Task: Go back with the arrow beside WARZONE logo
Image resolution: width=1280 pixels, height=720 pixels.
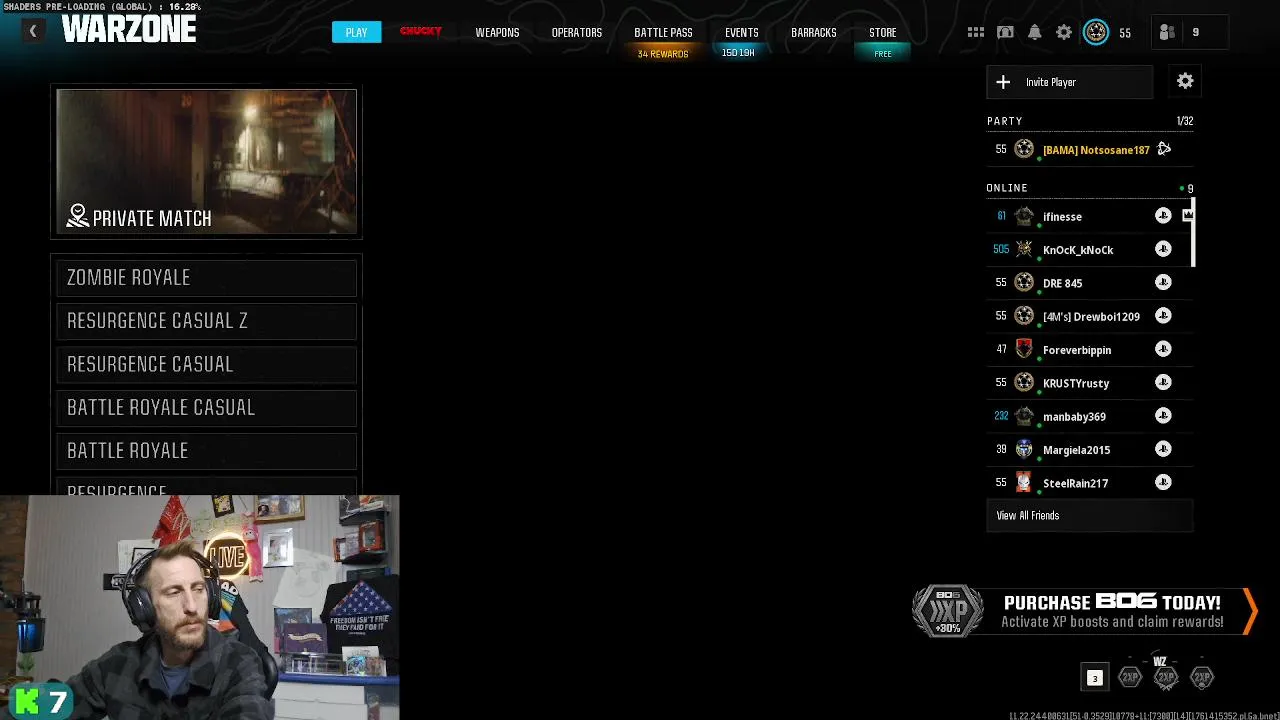Action: pyautogui.click(x=32, y=32)
